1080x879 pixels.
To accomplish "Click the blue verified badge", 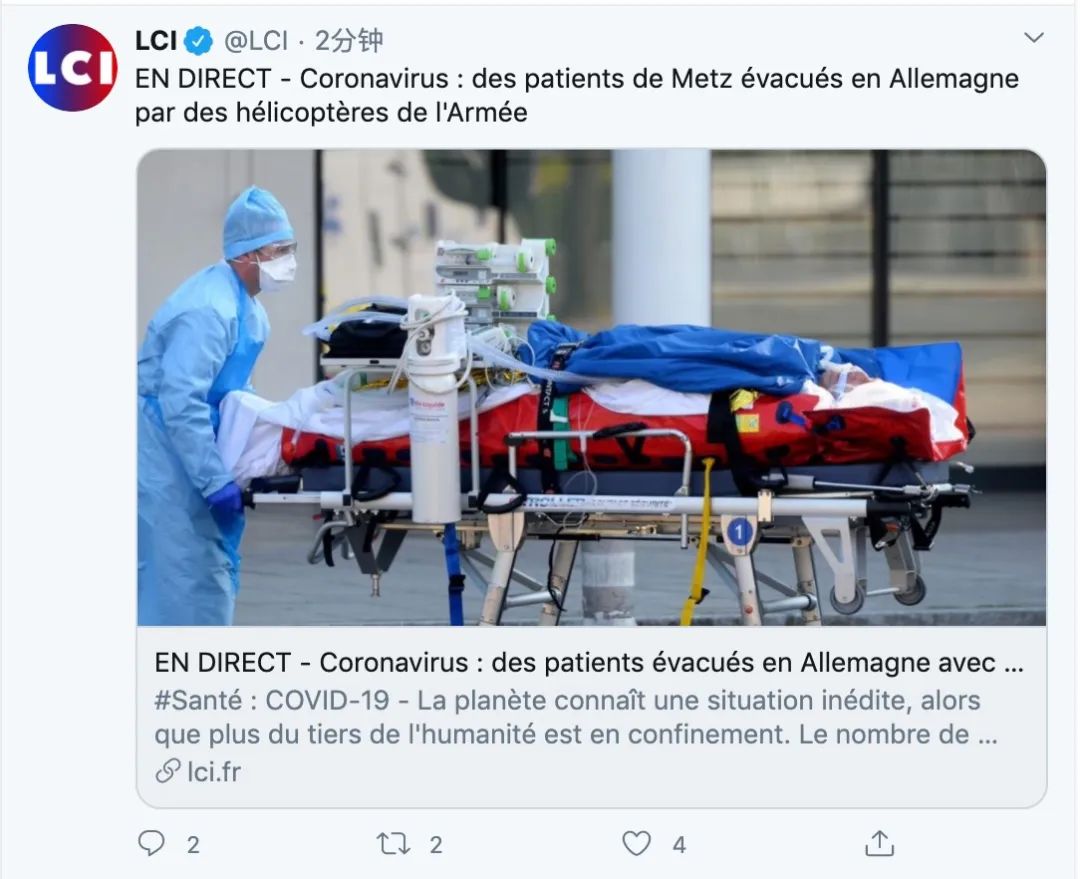I will pyautogui.click(x=198, y=41).
